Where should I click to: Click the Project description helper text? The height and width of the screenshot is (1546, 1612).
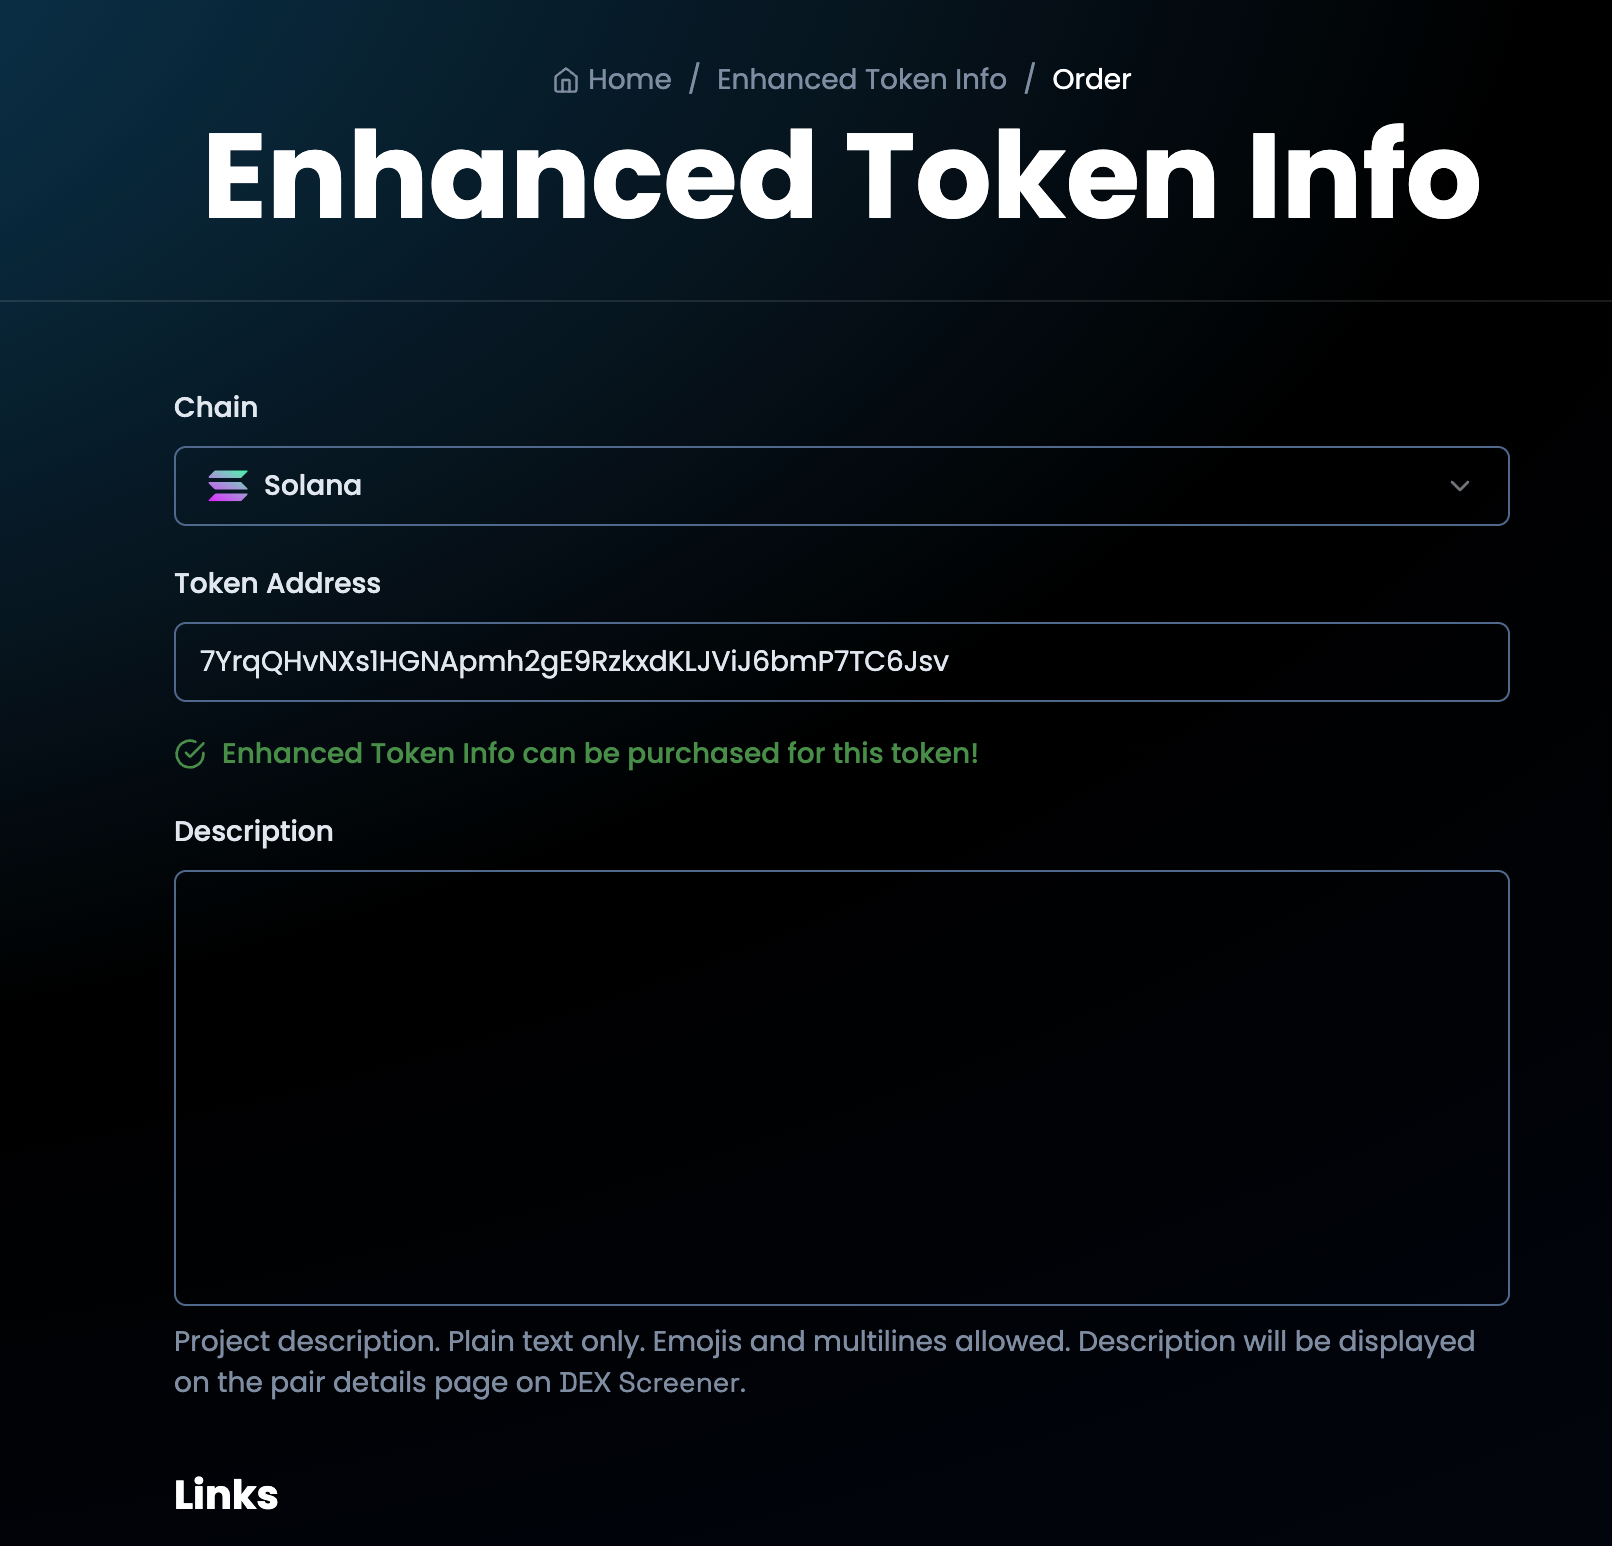pyautogui.click(x=824, y=1361)
